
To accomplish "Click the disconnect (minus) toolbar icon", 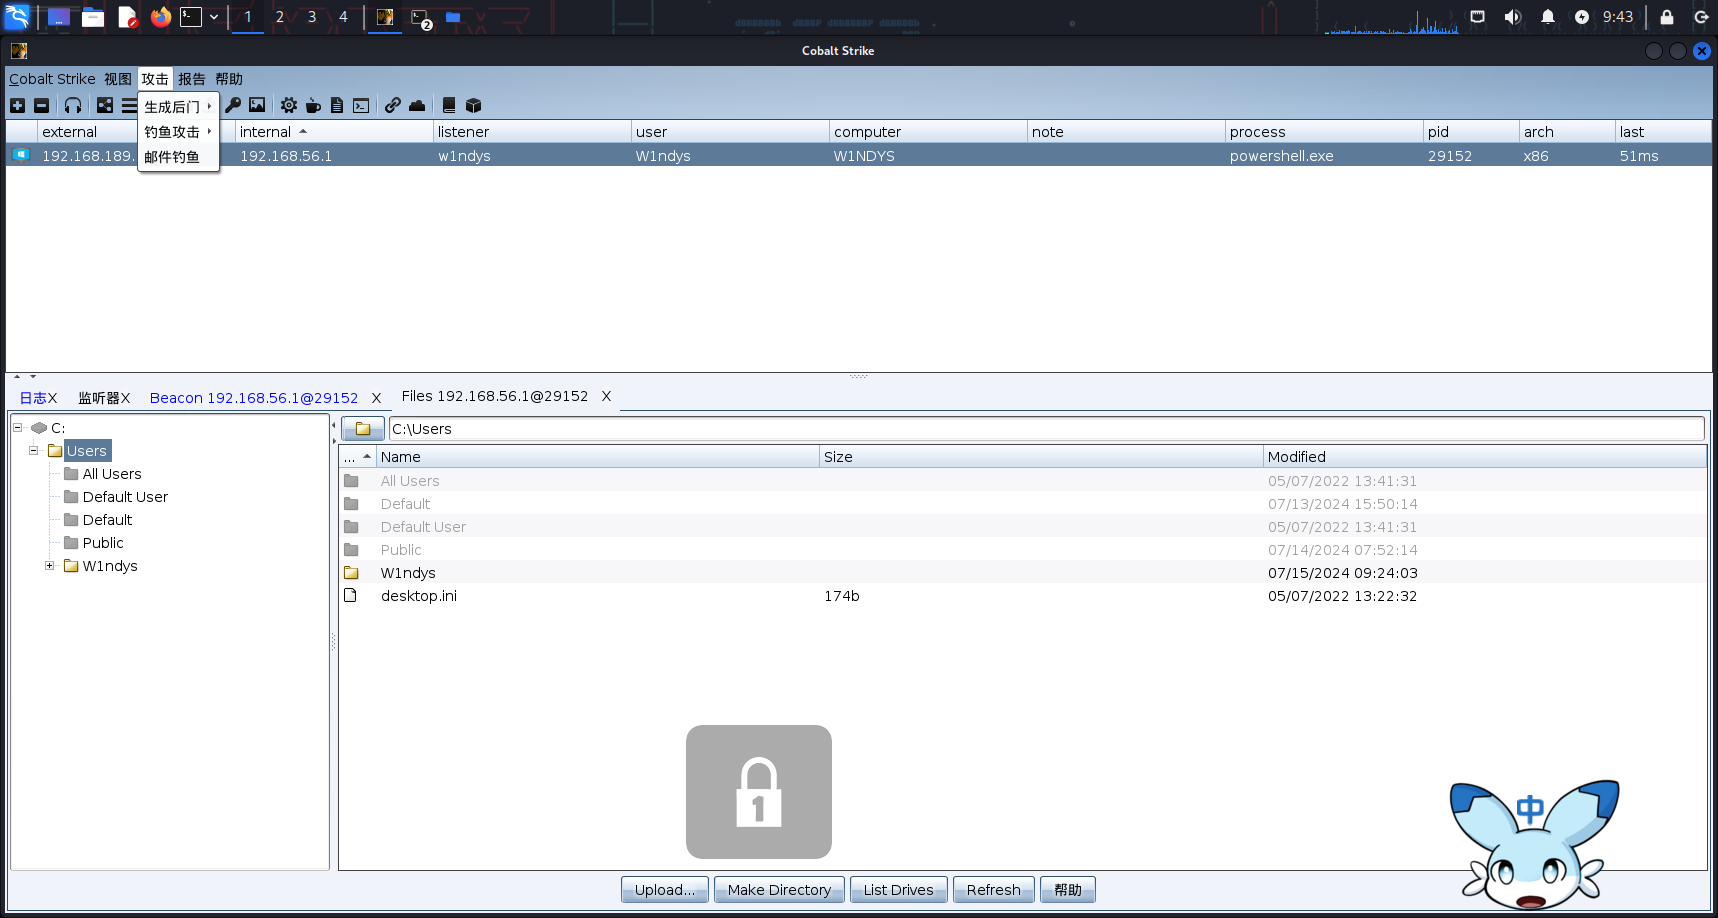I will [x=41, y=106].
